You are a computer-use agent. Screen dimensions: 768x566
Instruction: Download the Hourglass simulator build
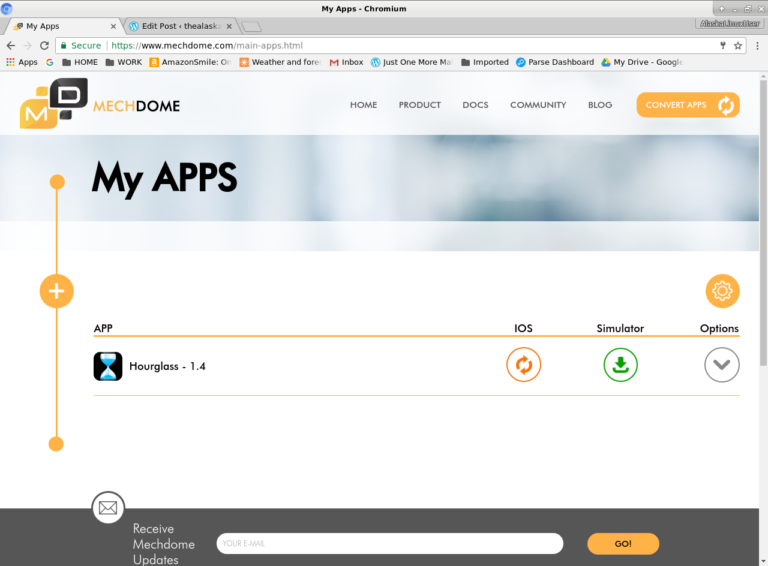point(620,365)
